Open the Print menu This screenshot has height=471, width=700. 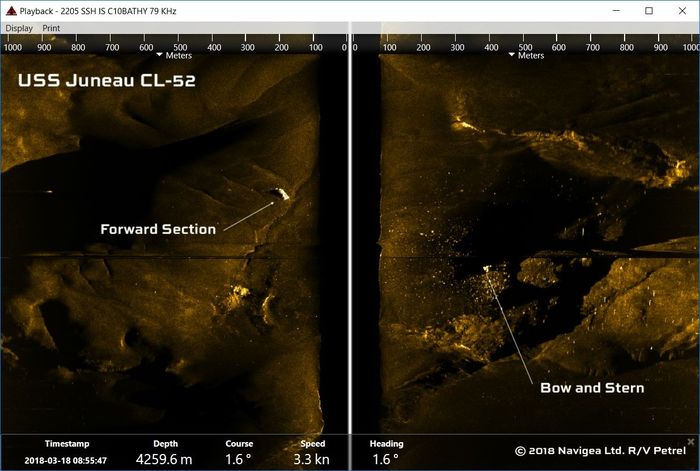(x=51, y=28)
